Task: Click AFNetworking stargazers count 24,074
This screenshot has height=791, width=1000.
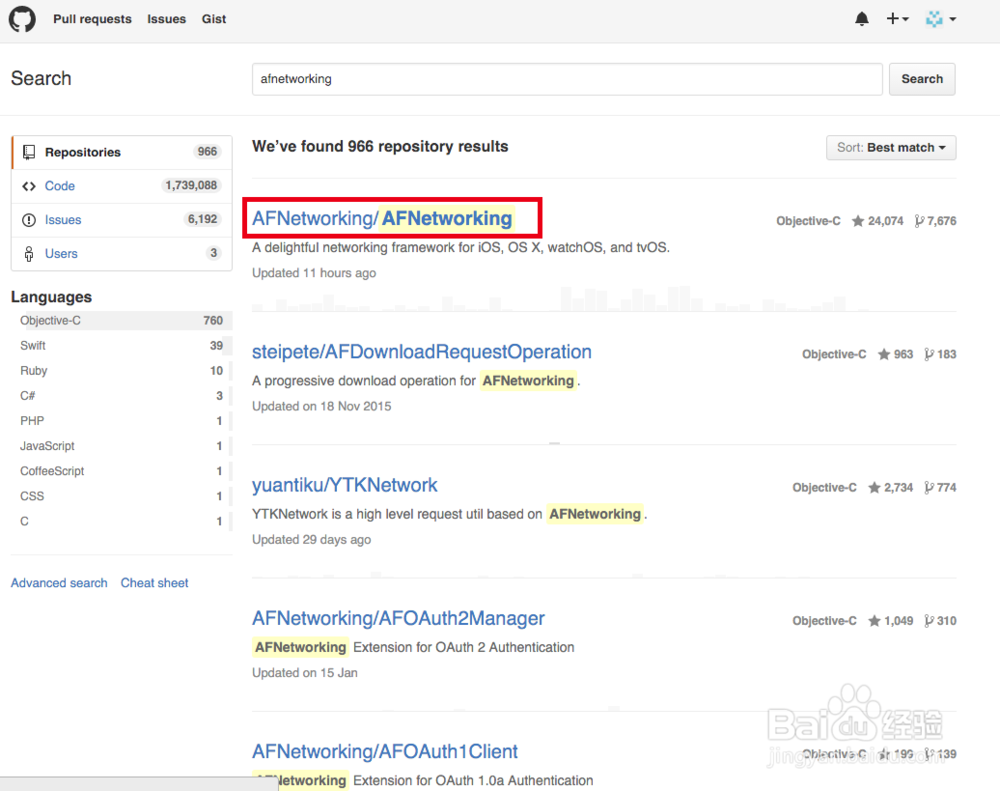Action: point(878,221)
